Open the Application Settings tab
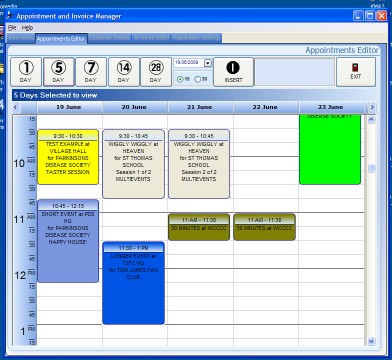The height and width of the screenshot is (360, 392). pos(197,38)
